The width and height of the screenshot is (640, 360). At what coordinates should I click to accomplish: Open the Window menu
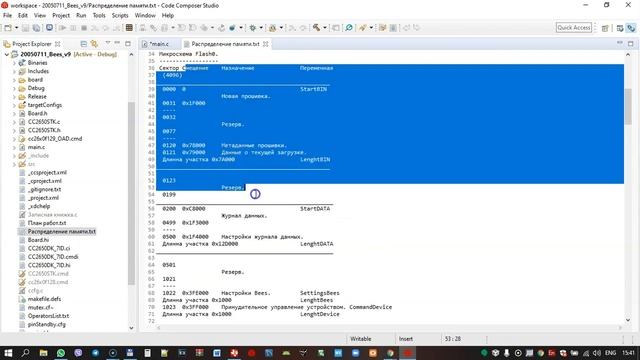pyautogui.click(x=145, y=16)
